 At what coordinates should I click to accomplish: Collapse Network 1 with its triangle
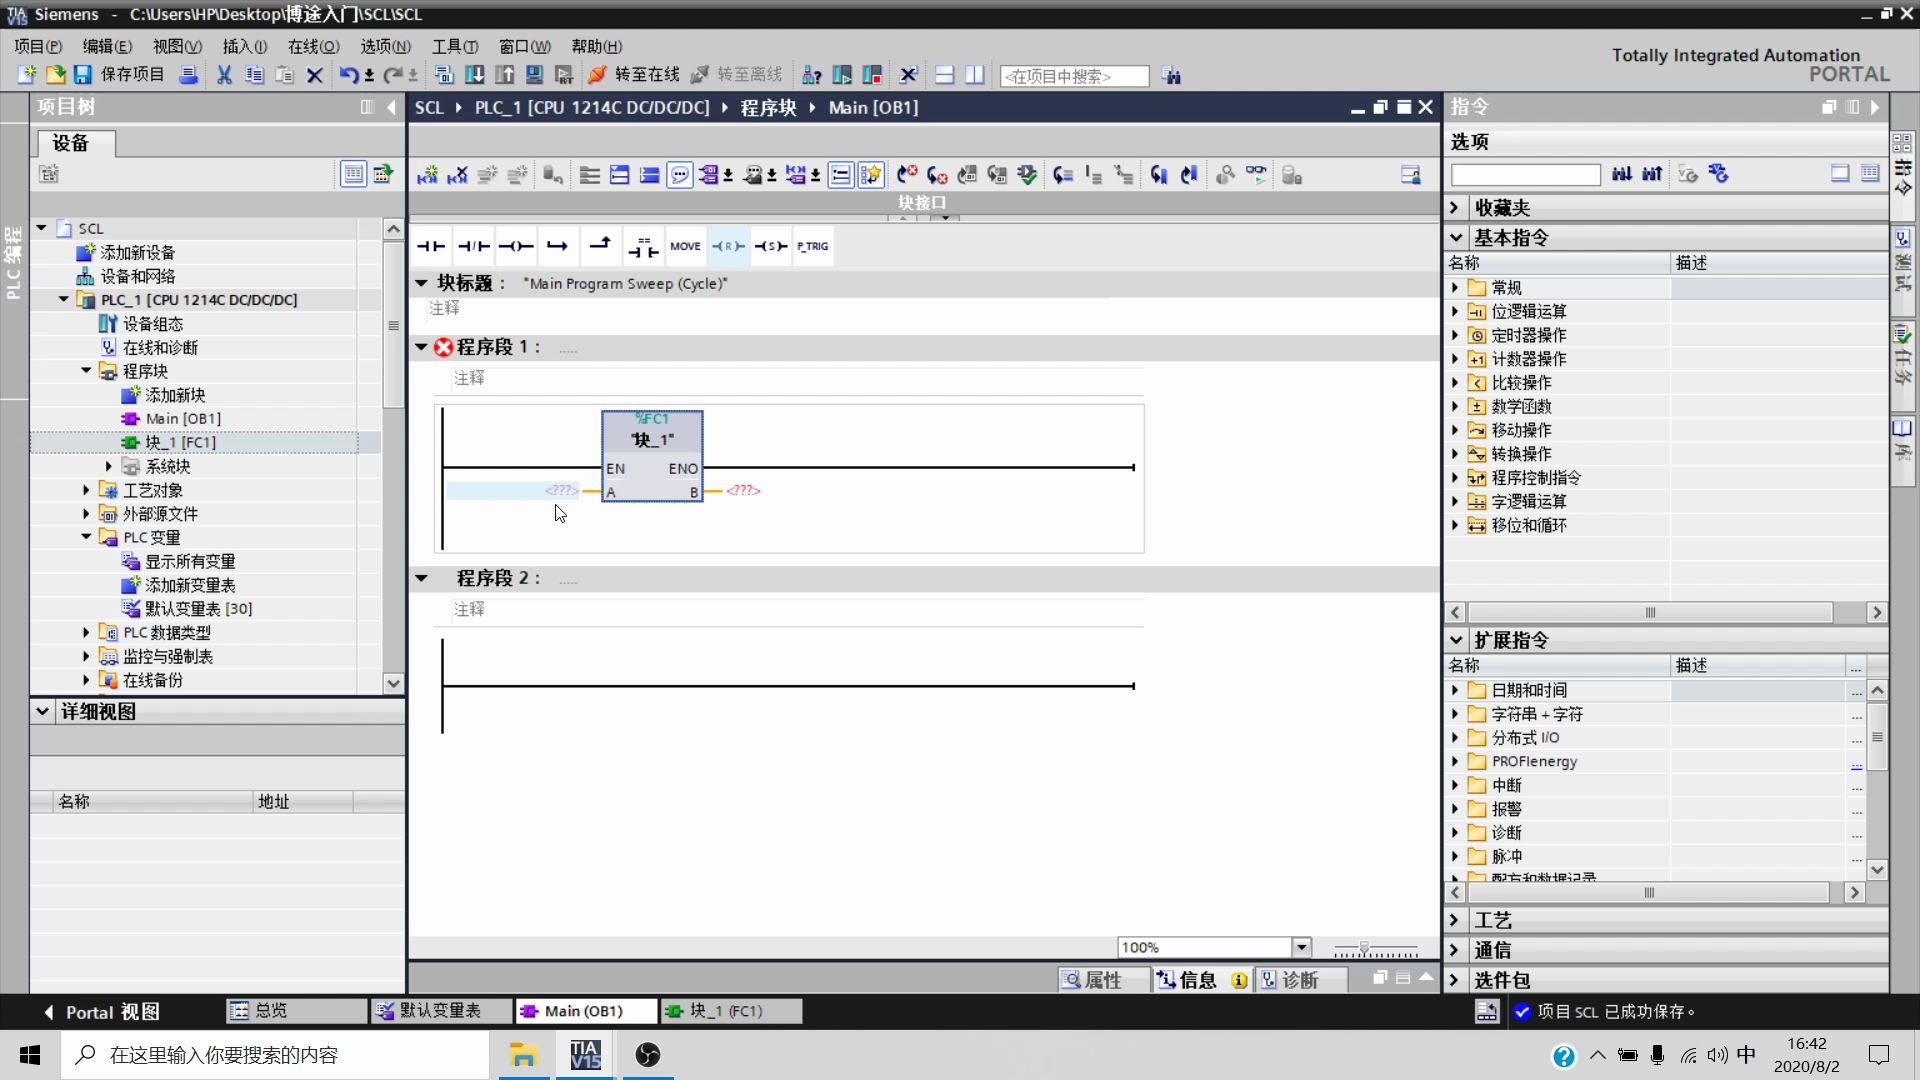(x=421, y=347)
